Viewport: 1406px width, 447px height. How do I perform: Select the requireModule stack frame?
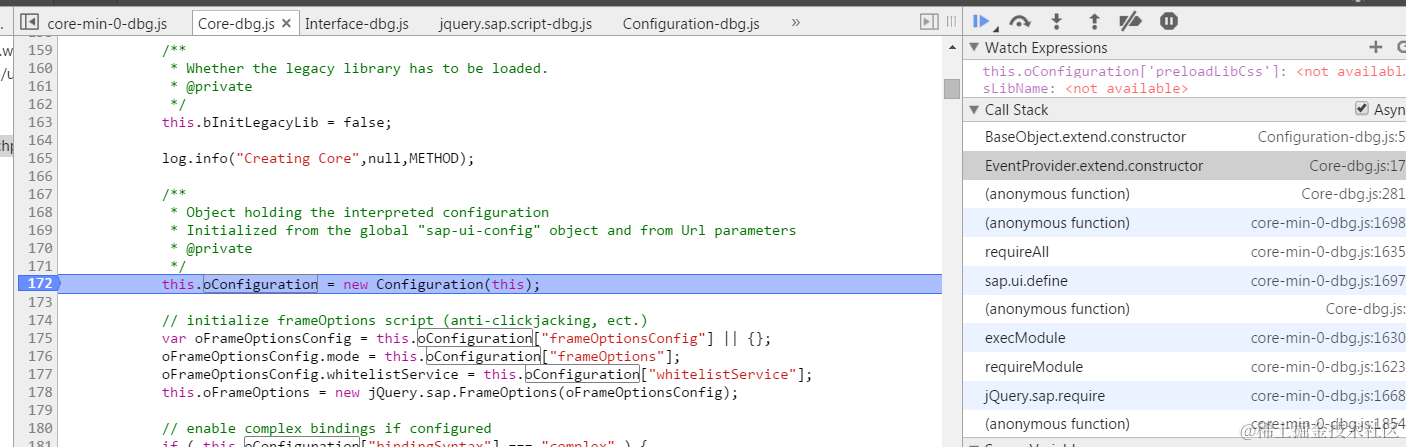(x=1184, y=367)
